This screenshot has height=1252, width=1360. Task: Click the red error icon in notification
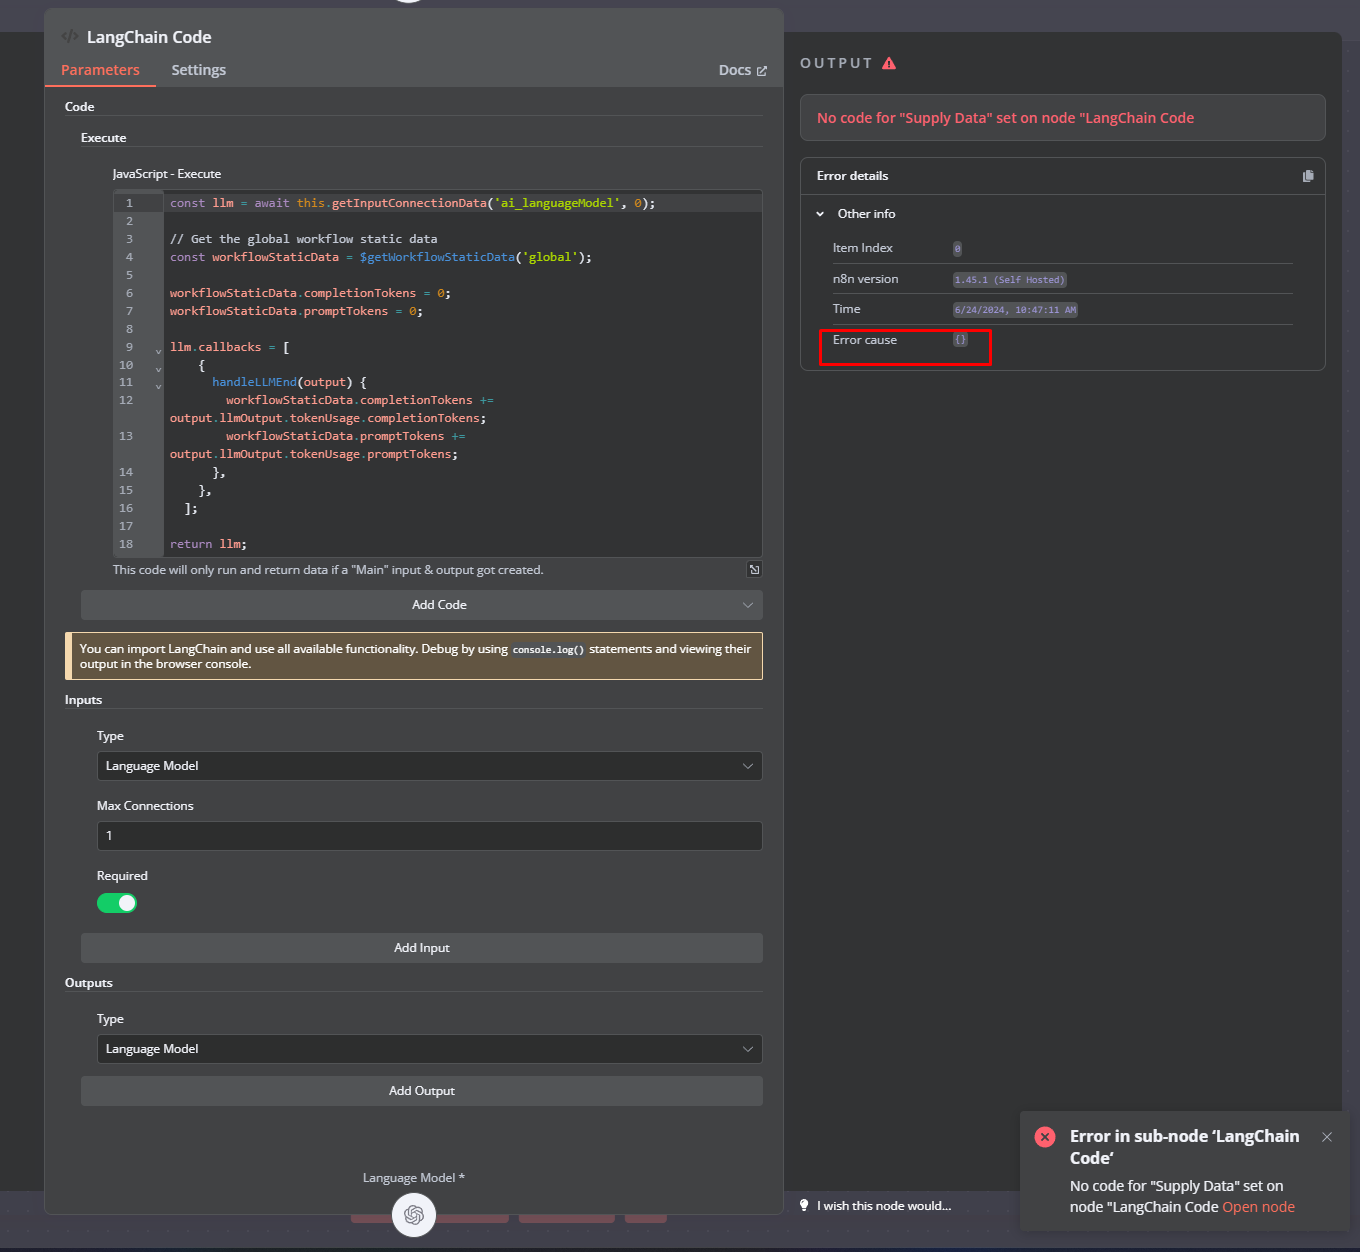[x=1045, y=1137]
